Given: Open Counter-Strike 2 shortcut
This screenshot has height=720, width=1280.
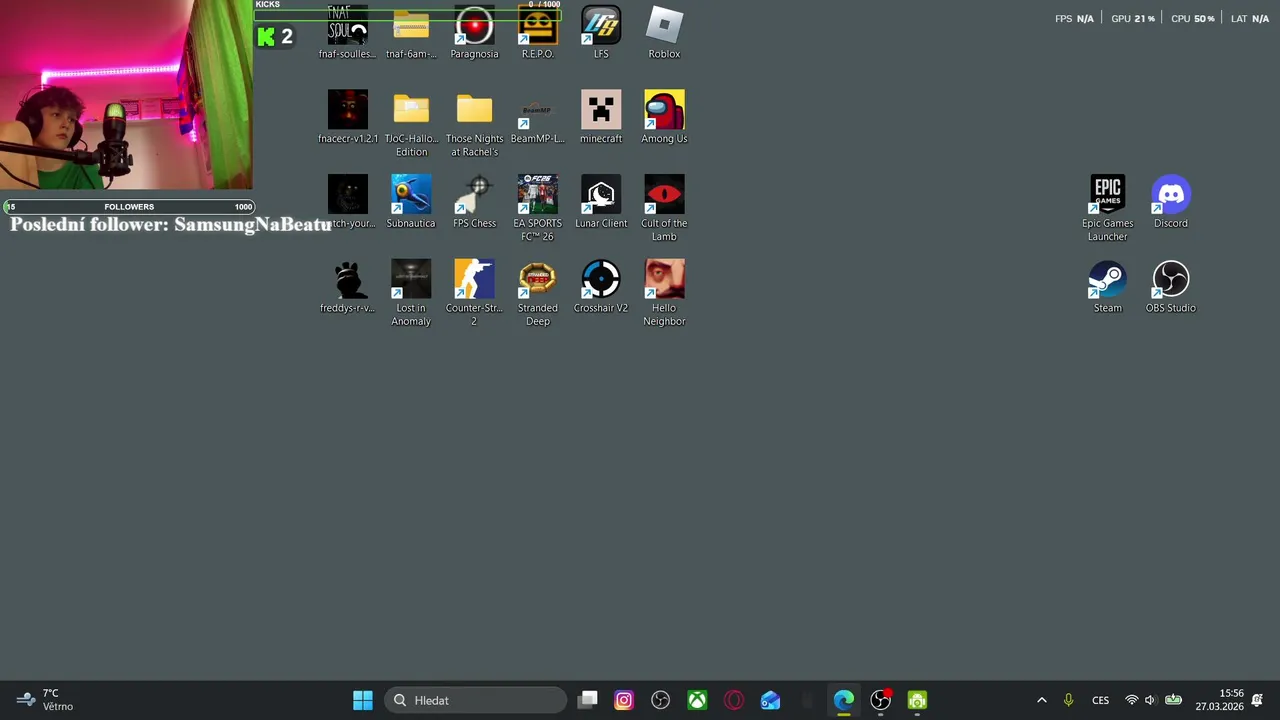Looking at the screenshot, I should 474,293.
